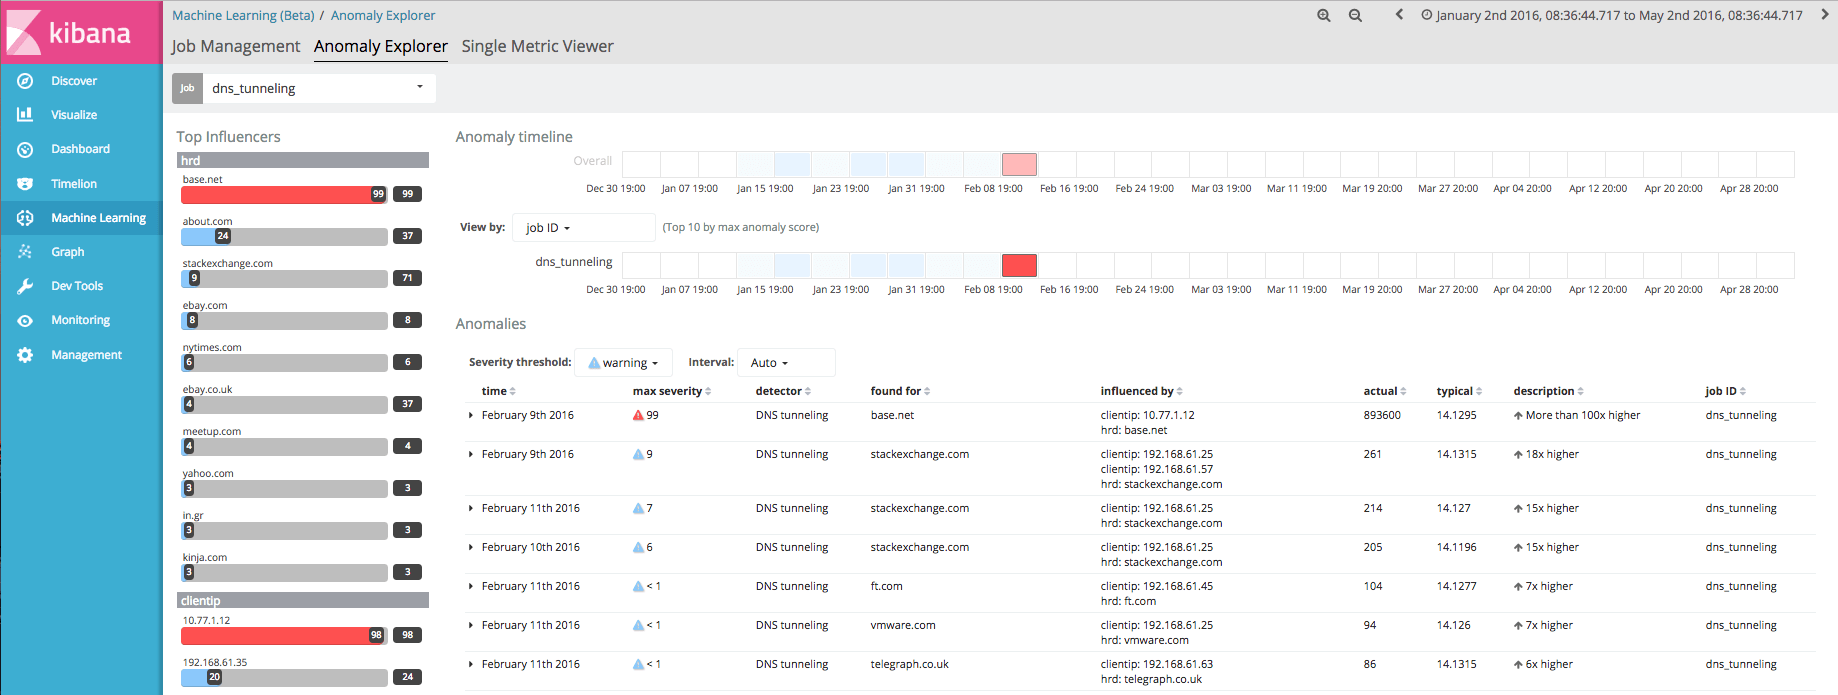Screen dimensions: 1838x695
Task: Open Visualize bar chart icon
Action: [x=25, y=115]
